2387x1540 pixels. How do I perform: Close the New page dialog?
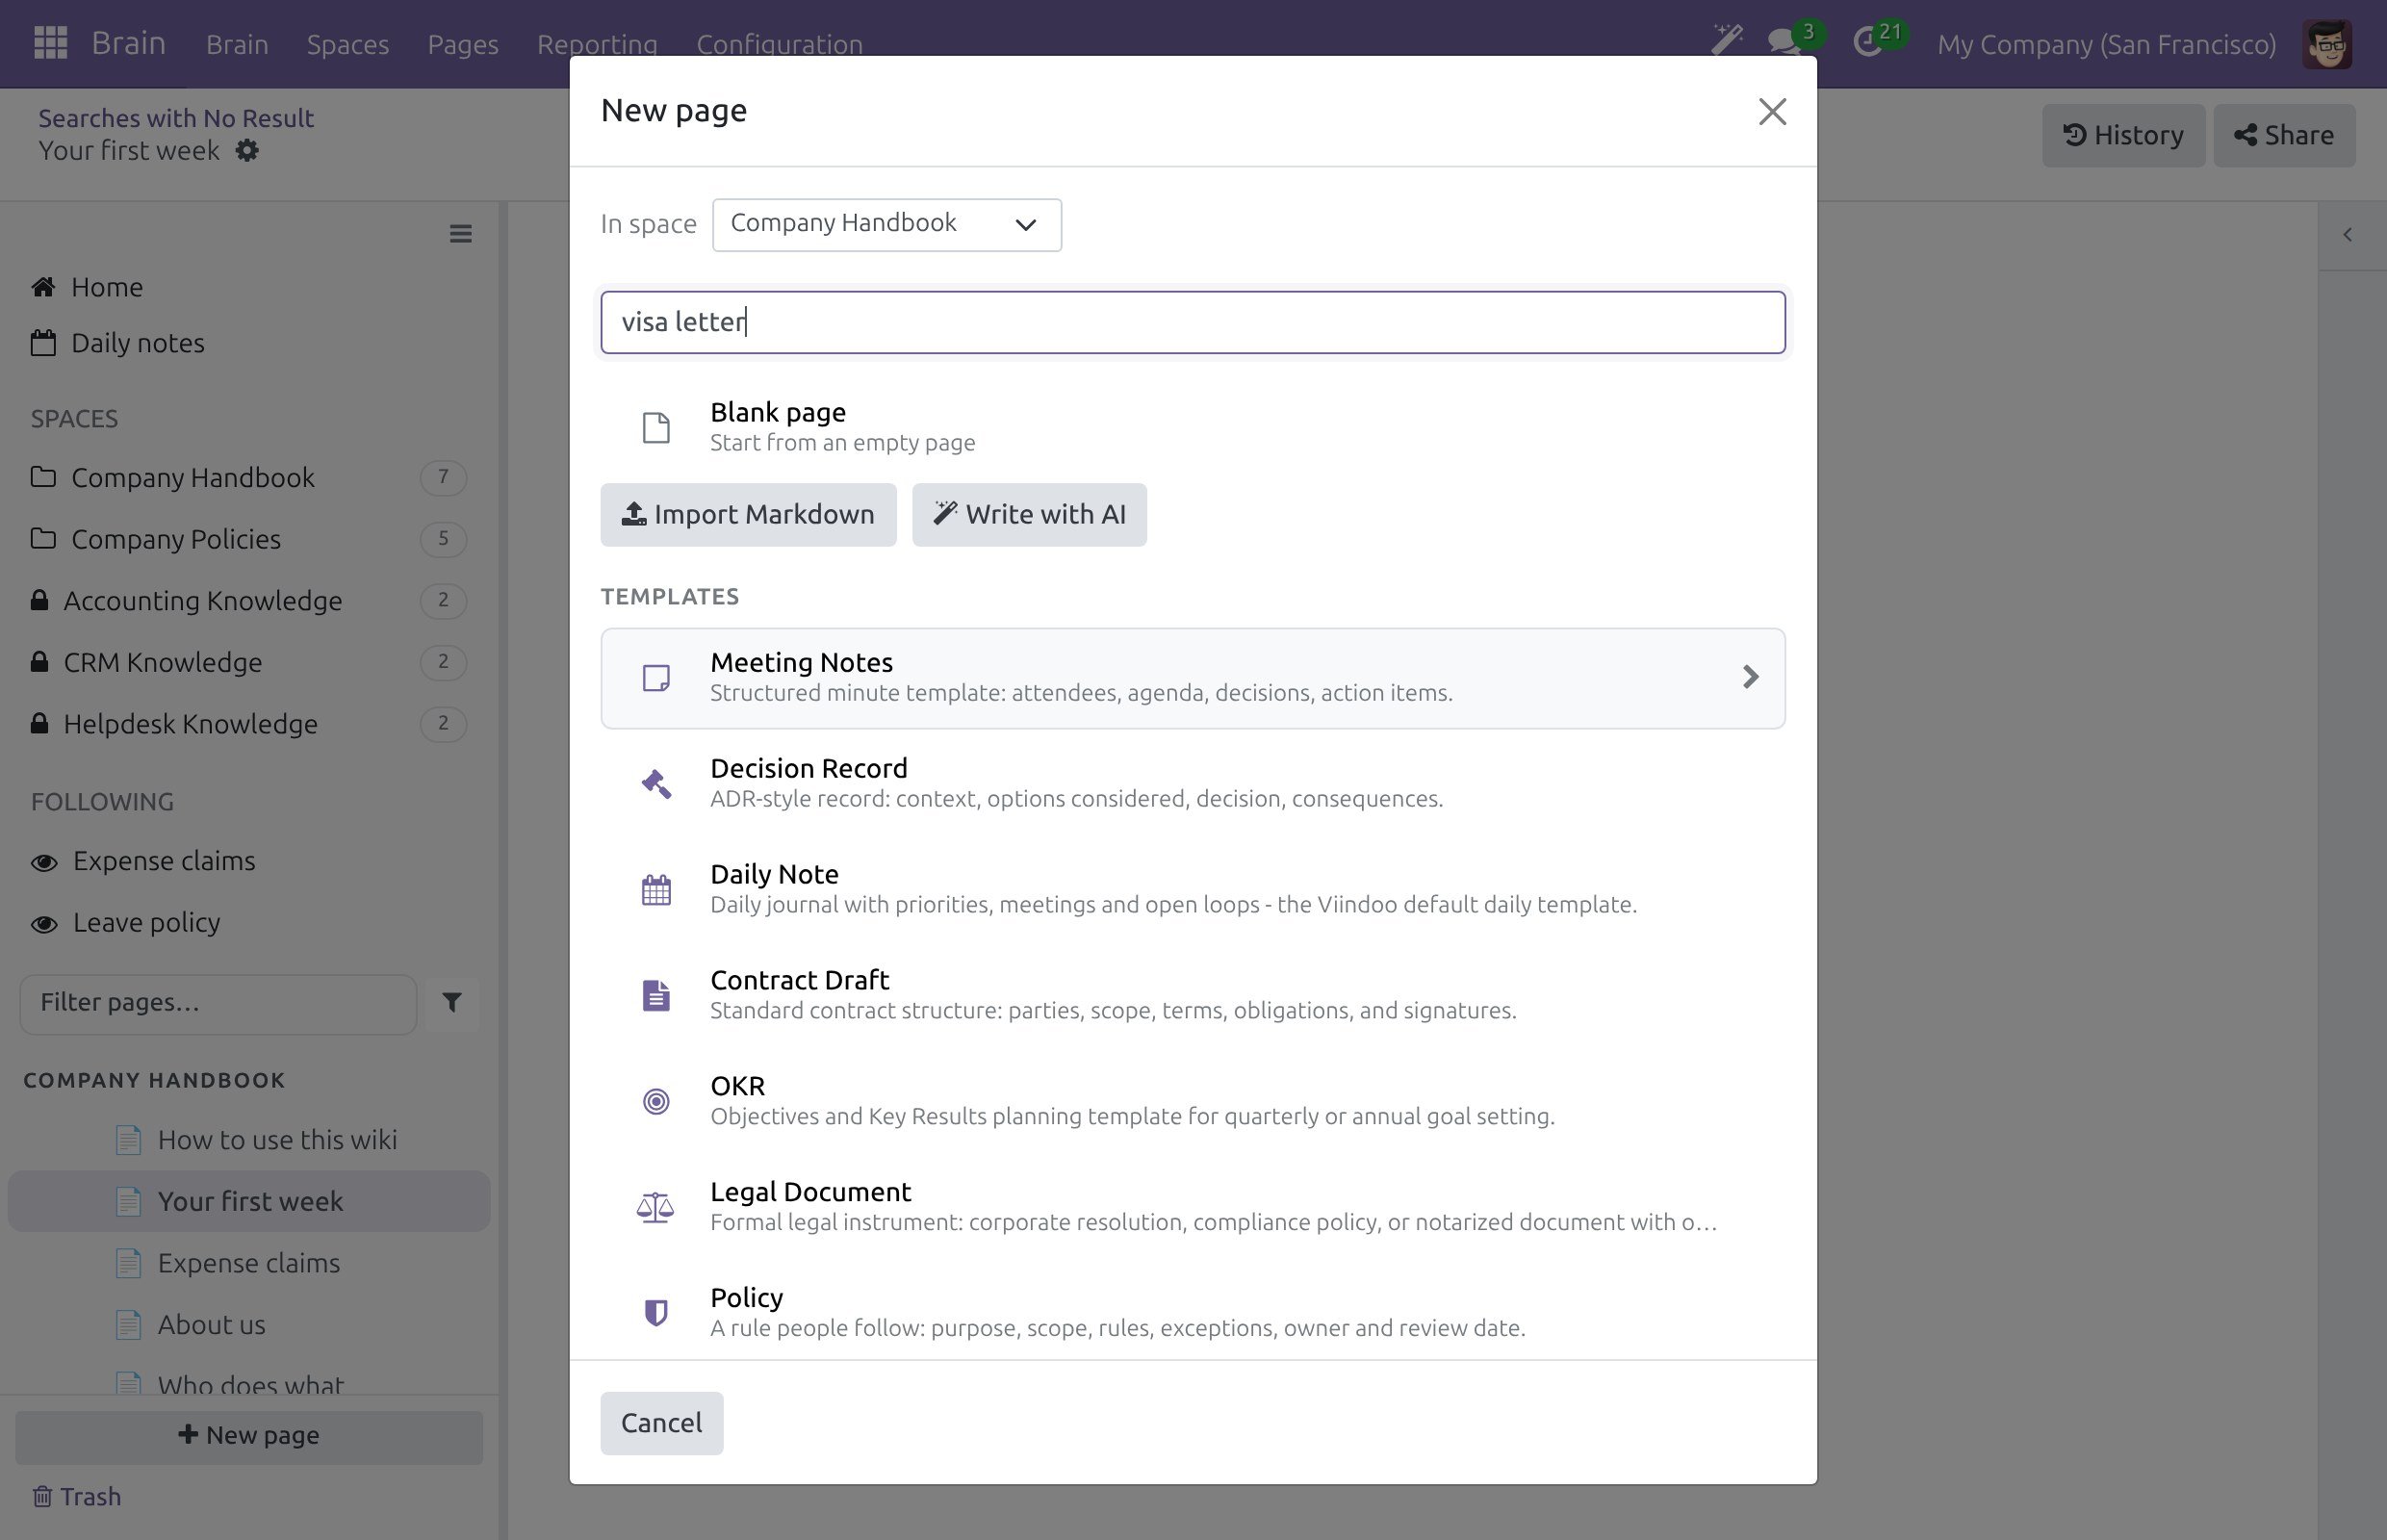pyautogui.click(x=1772, y=111)
